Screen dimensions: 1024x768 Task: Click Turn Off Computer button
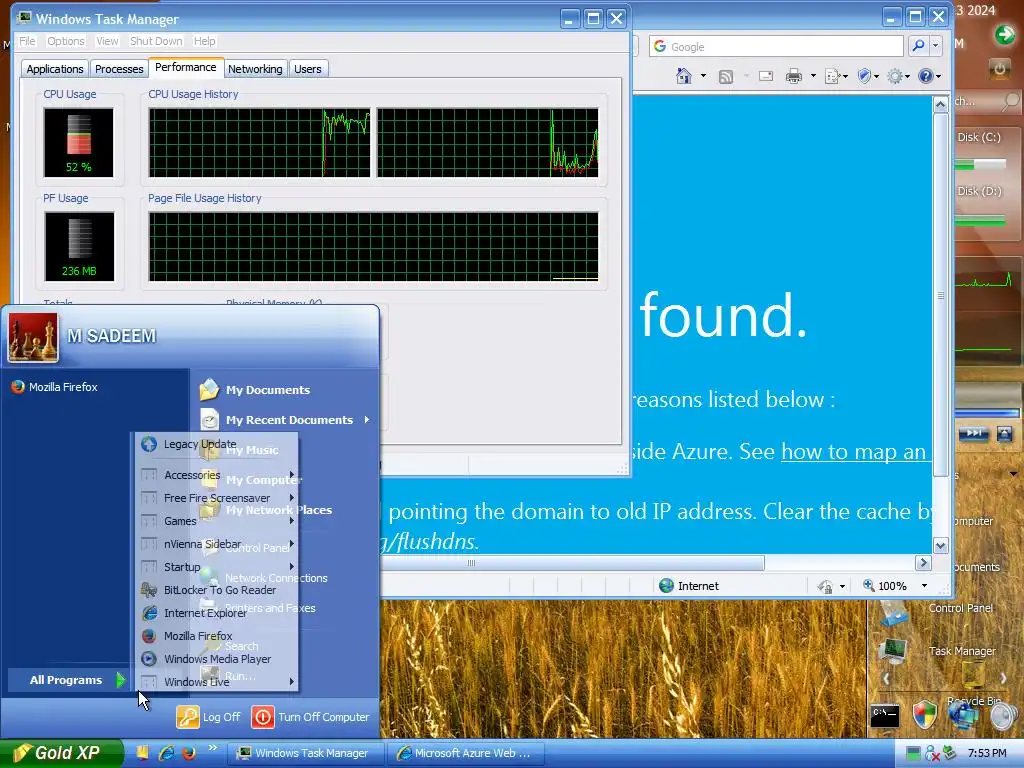[310, 716]
